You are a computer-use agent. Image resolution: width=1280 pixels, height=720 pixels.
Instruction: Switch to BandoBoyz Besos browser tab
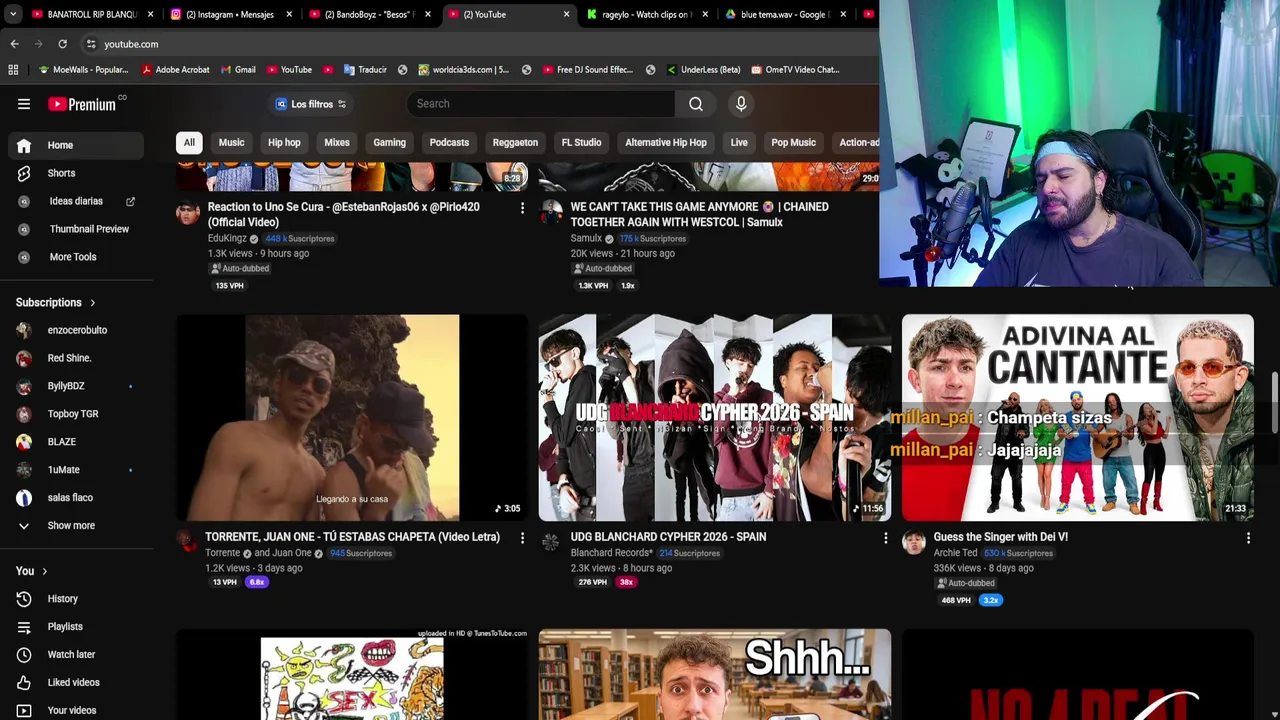pyautogui.click(x=368, y=14)
